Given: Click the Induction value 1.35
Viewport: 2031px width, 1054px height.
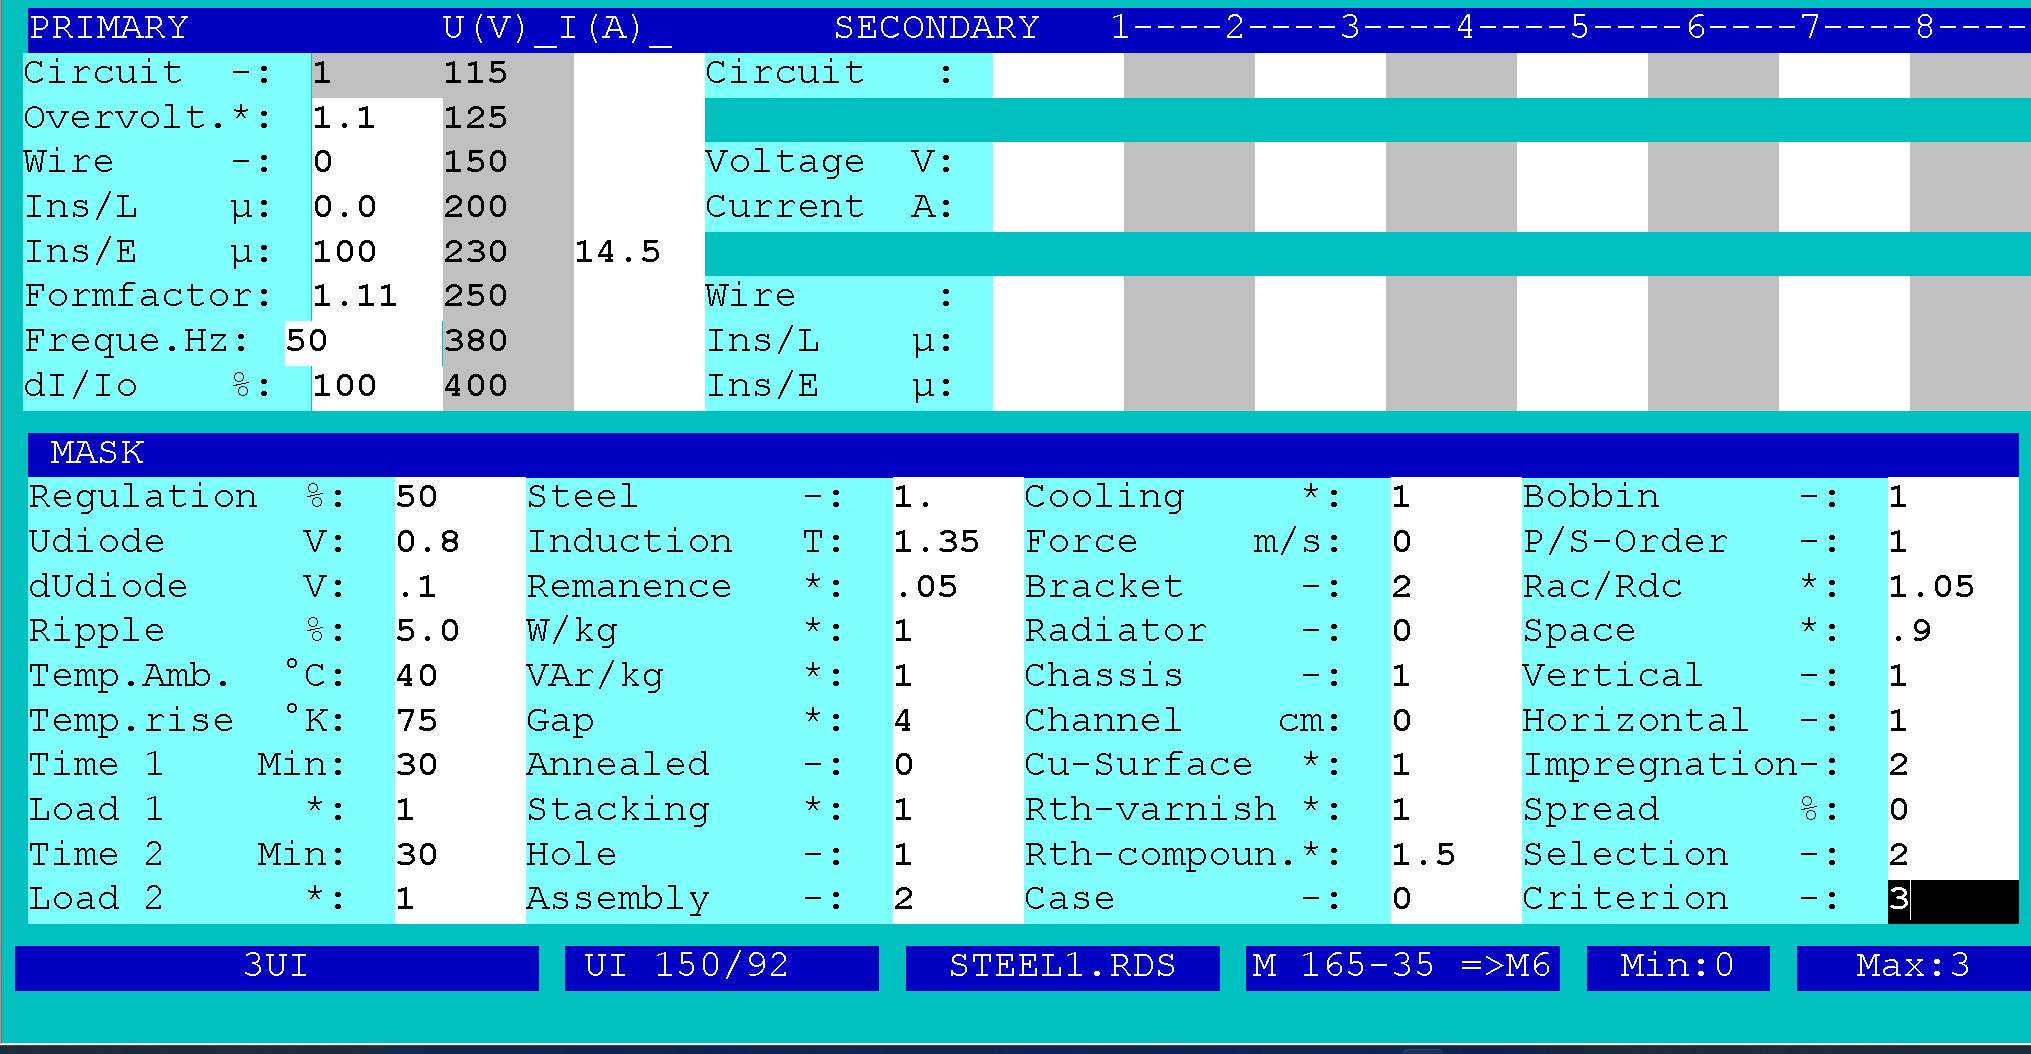Looking at the screenshot, I should (958, 543).
